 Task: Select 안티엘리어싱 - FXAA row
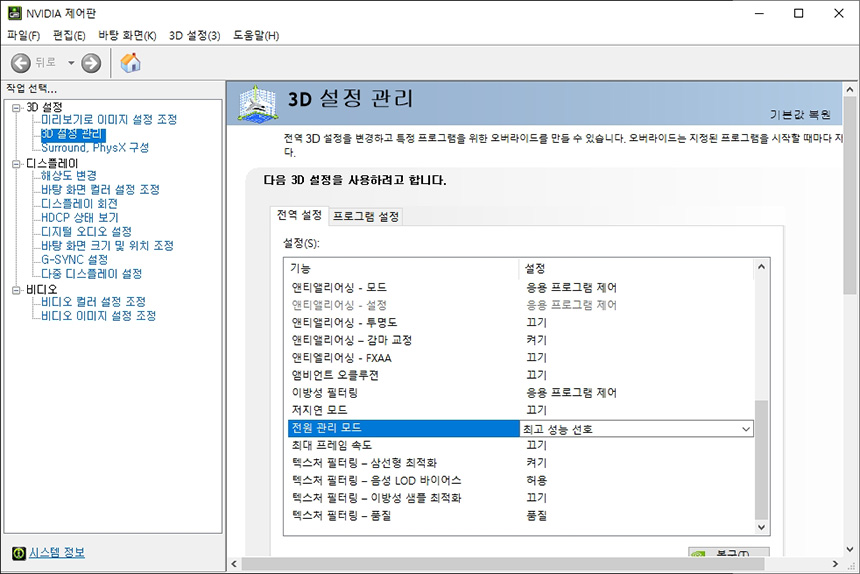(520, 357)
